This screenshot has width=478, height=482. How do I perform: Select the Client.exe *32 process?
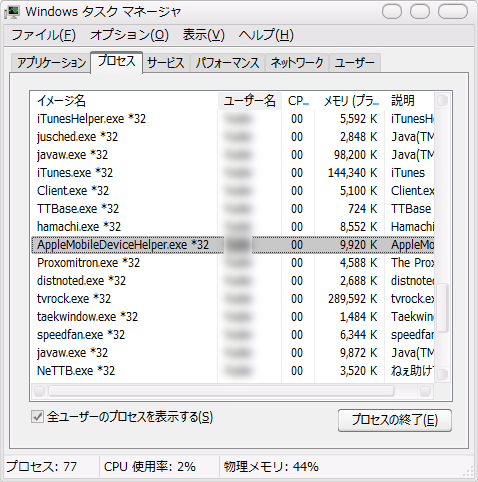tap(232, 191)
